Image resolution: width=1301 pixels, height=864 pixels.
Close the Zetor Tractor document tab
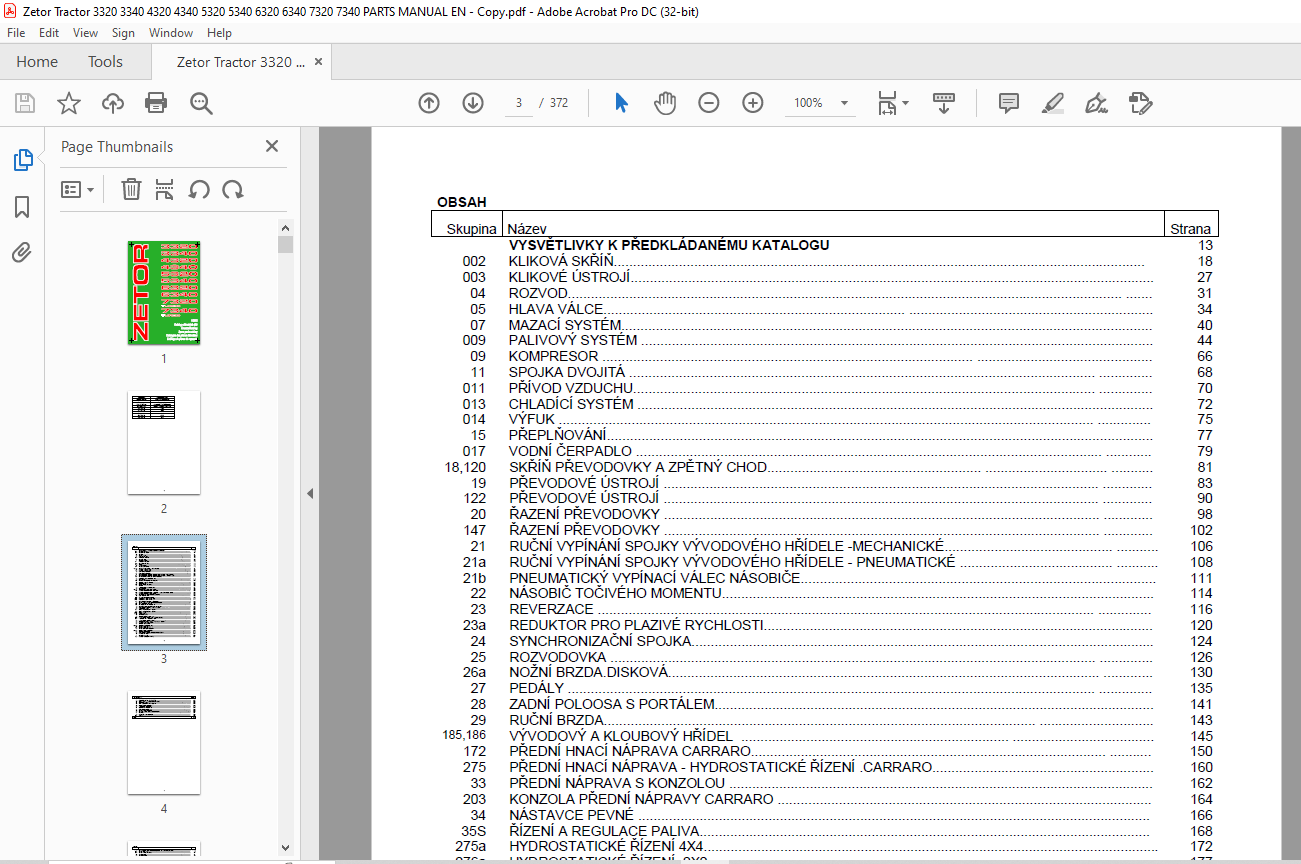(x=319, y=62)
